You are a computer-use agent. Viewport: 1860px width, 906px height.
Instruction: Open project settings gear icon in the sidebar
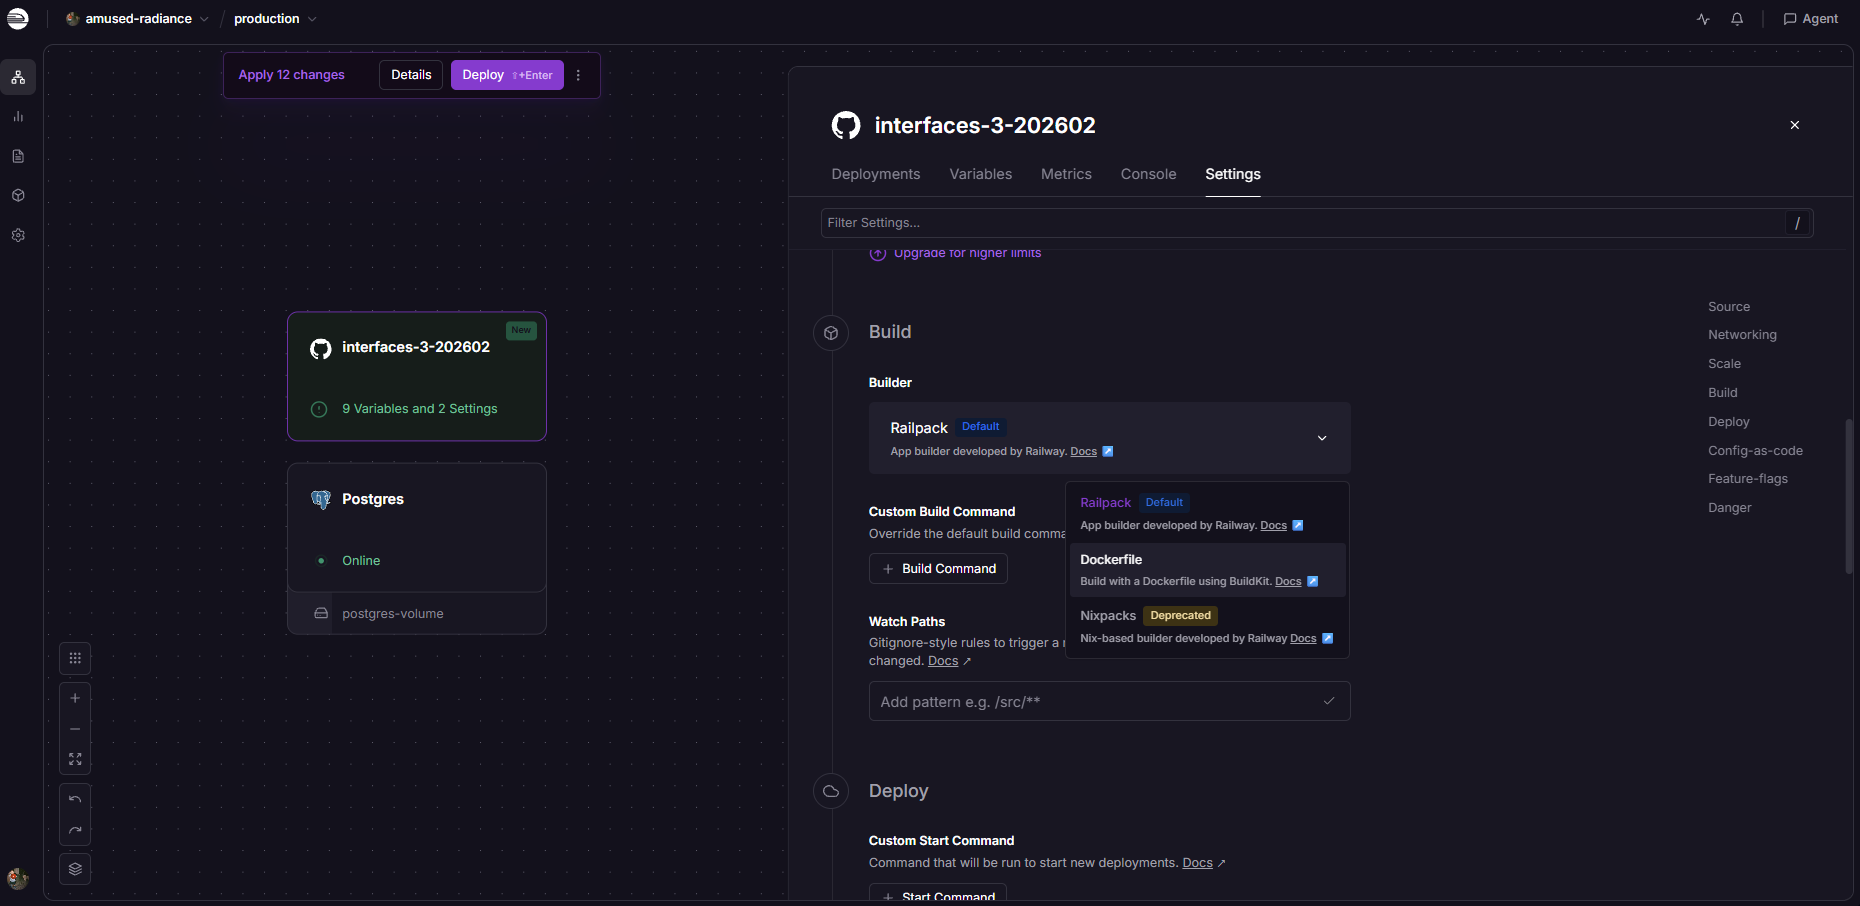pyautogui.click(x=18, y=236)
